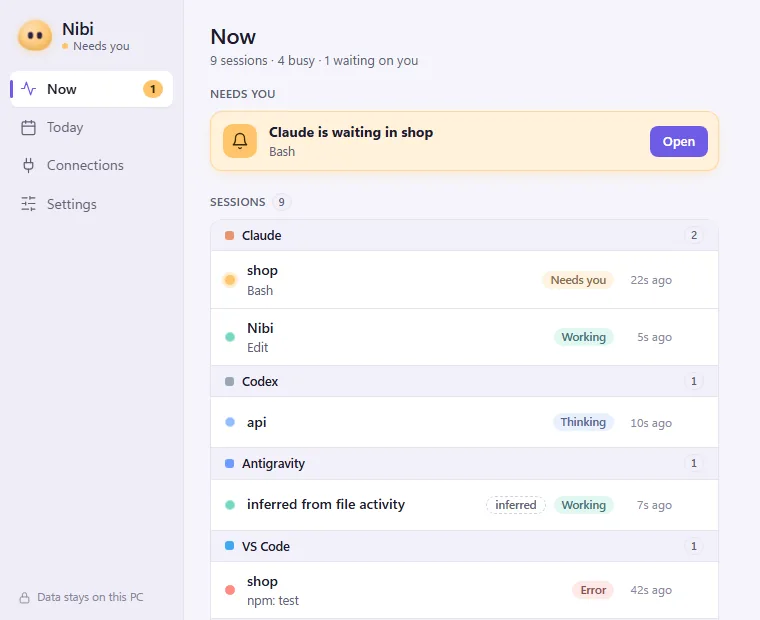Collapse the Claude sessions group header

464,236
